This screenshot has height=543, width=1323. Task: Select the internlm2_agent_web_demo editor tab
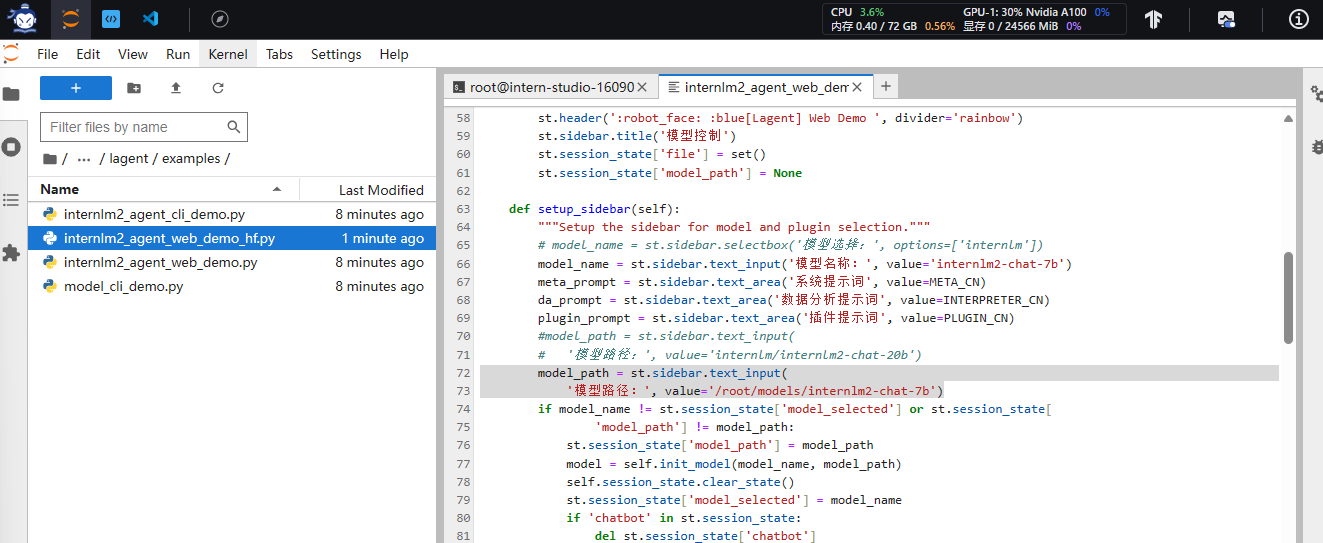[766, 87]
